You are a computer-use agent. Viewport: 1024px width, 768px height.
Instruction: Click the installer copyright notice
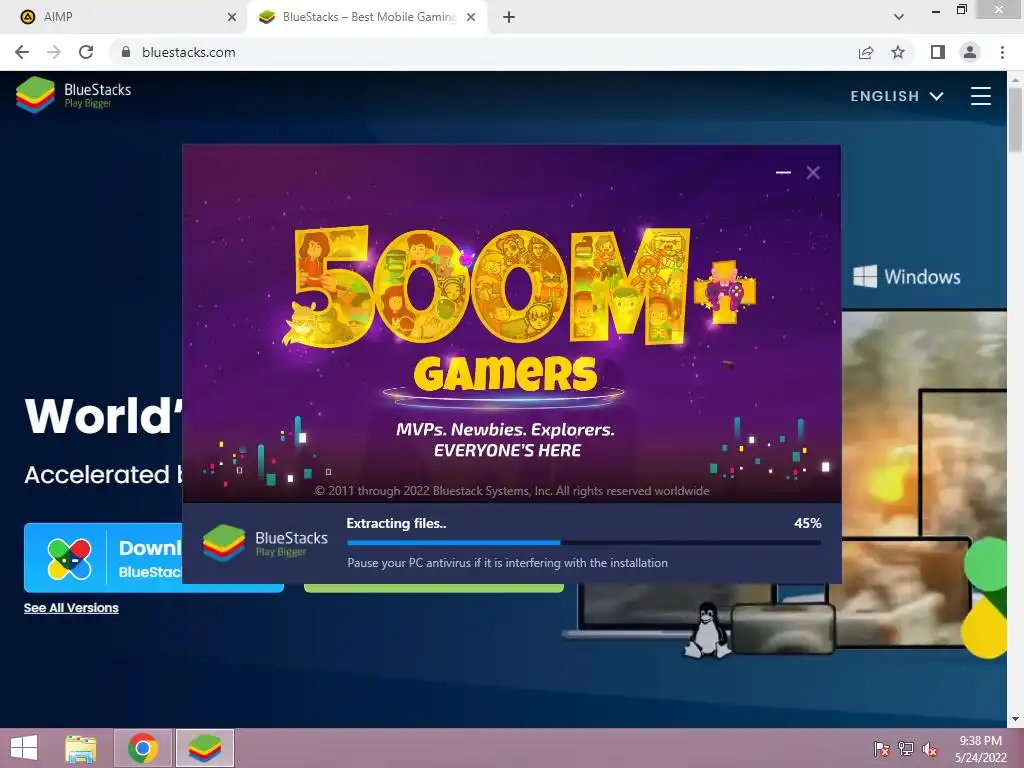(x=512, y=491)
